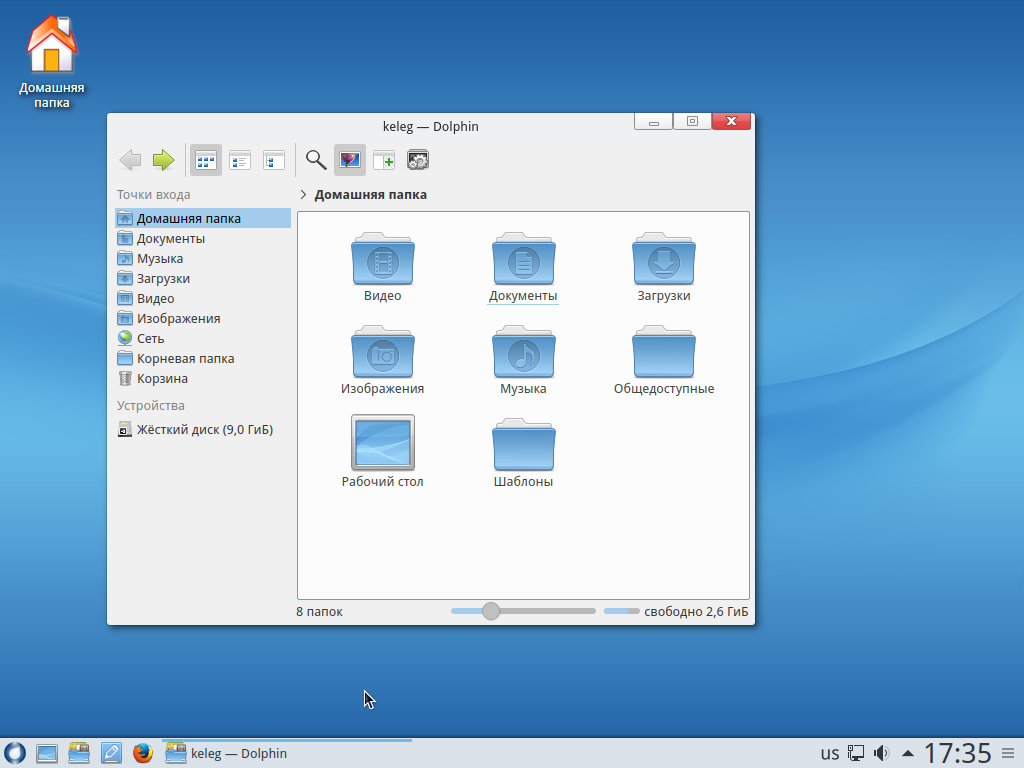Open the keyboard layout 'us' indicator
The width and height of the screenshot is (1024, 768).
coord(830,753)
